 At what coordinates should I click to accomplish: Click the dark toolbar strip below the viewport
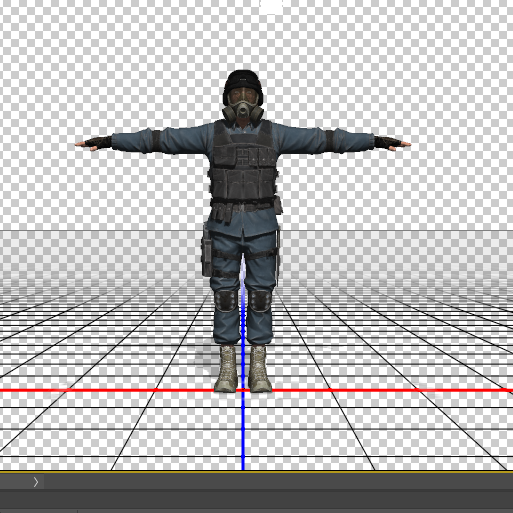[x=256, y=482]
